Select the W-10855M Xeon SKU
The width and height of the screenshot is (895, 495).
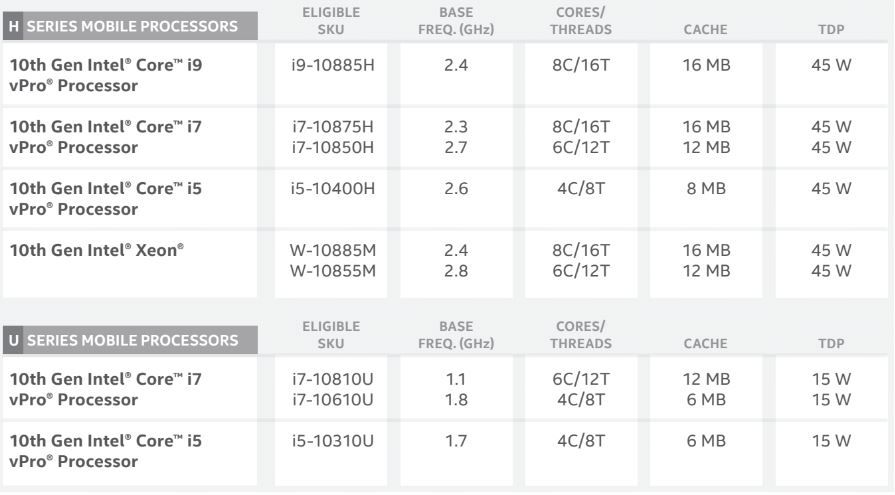click(330, 270)
